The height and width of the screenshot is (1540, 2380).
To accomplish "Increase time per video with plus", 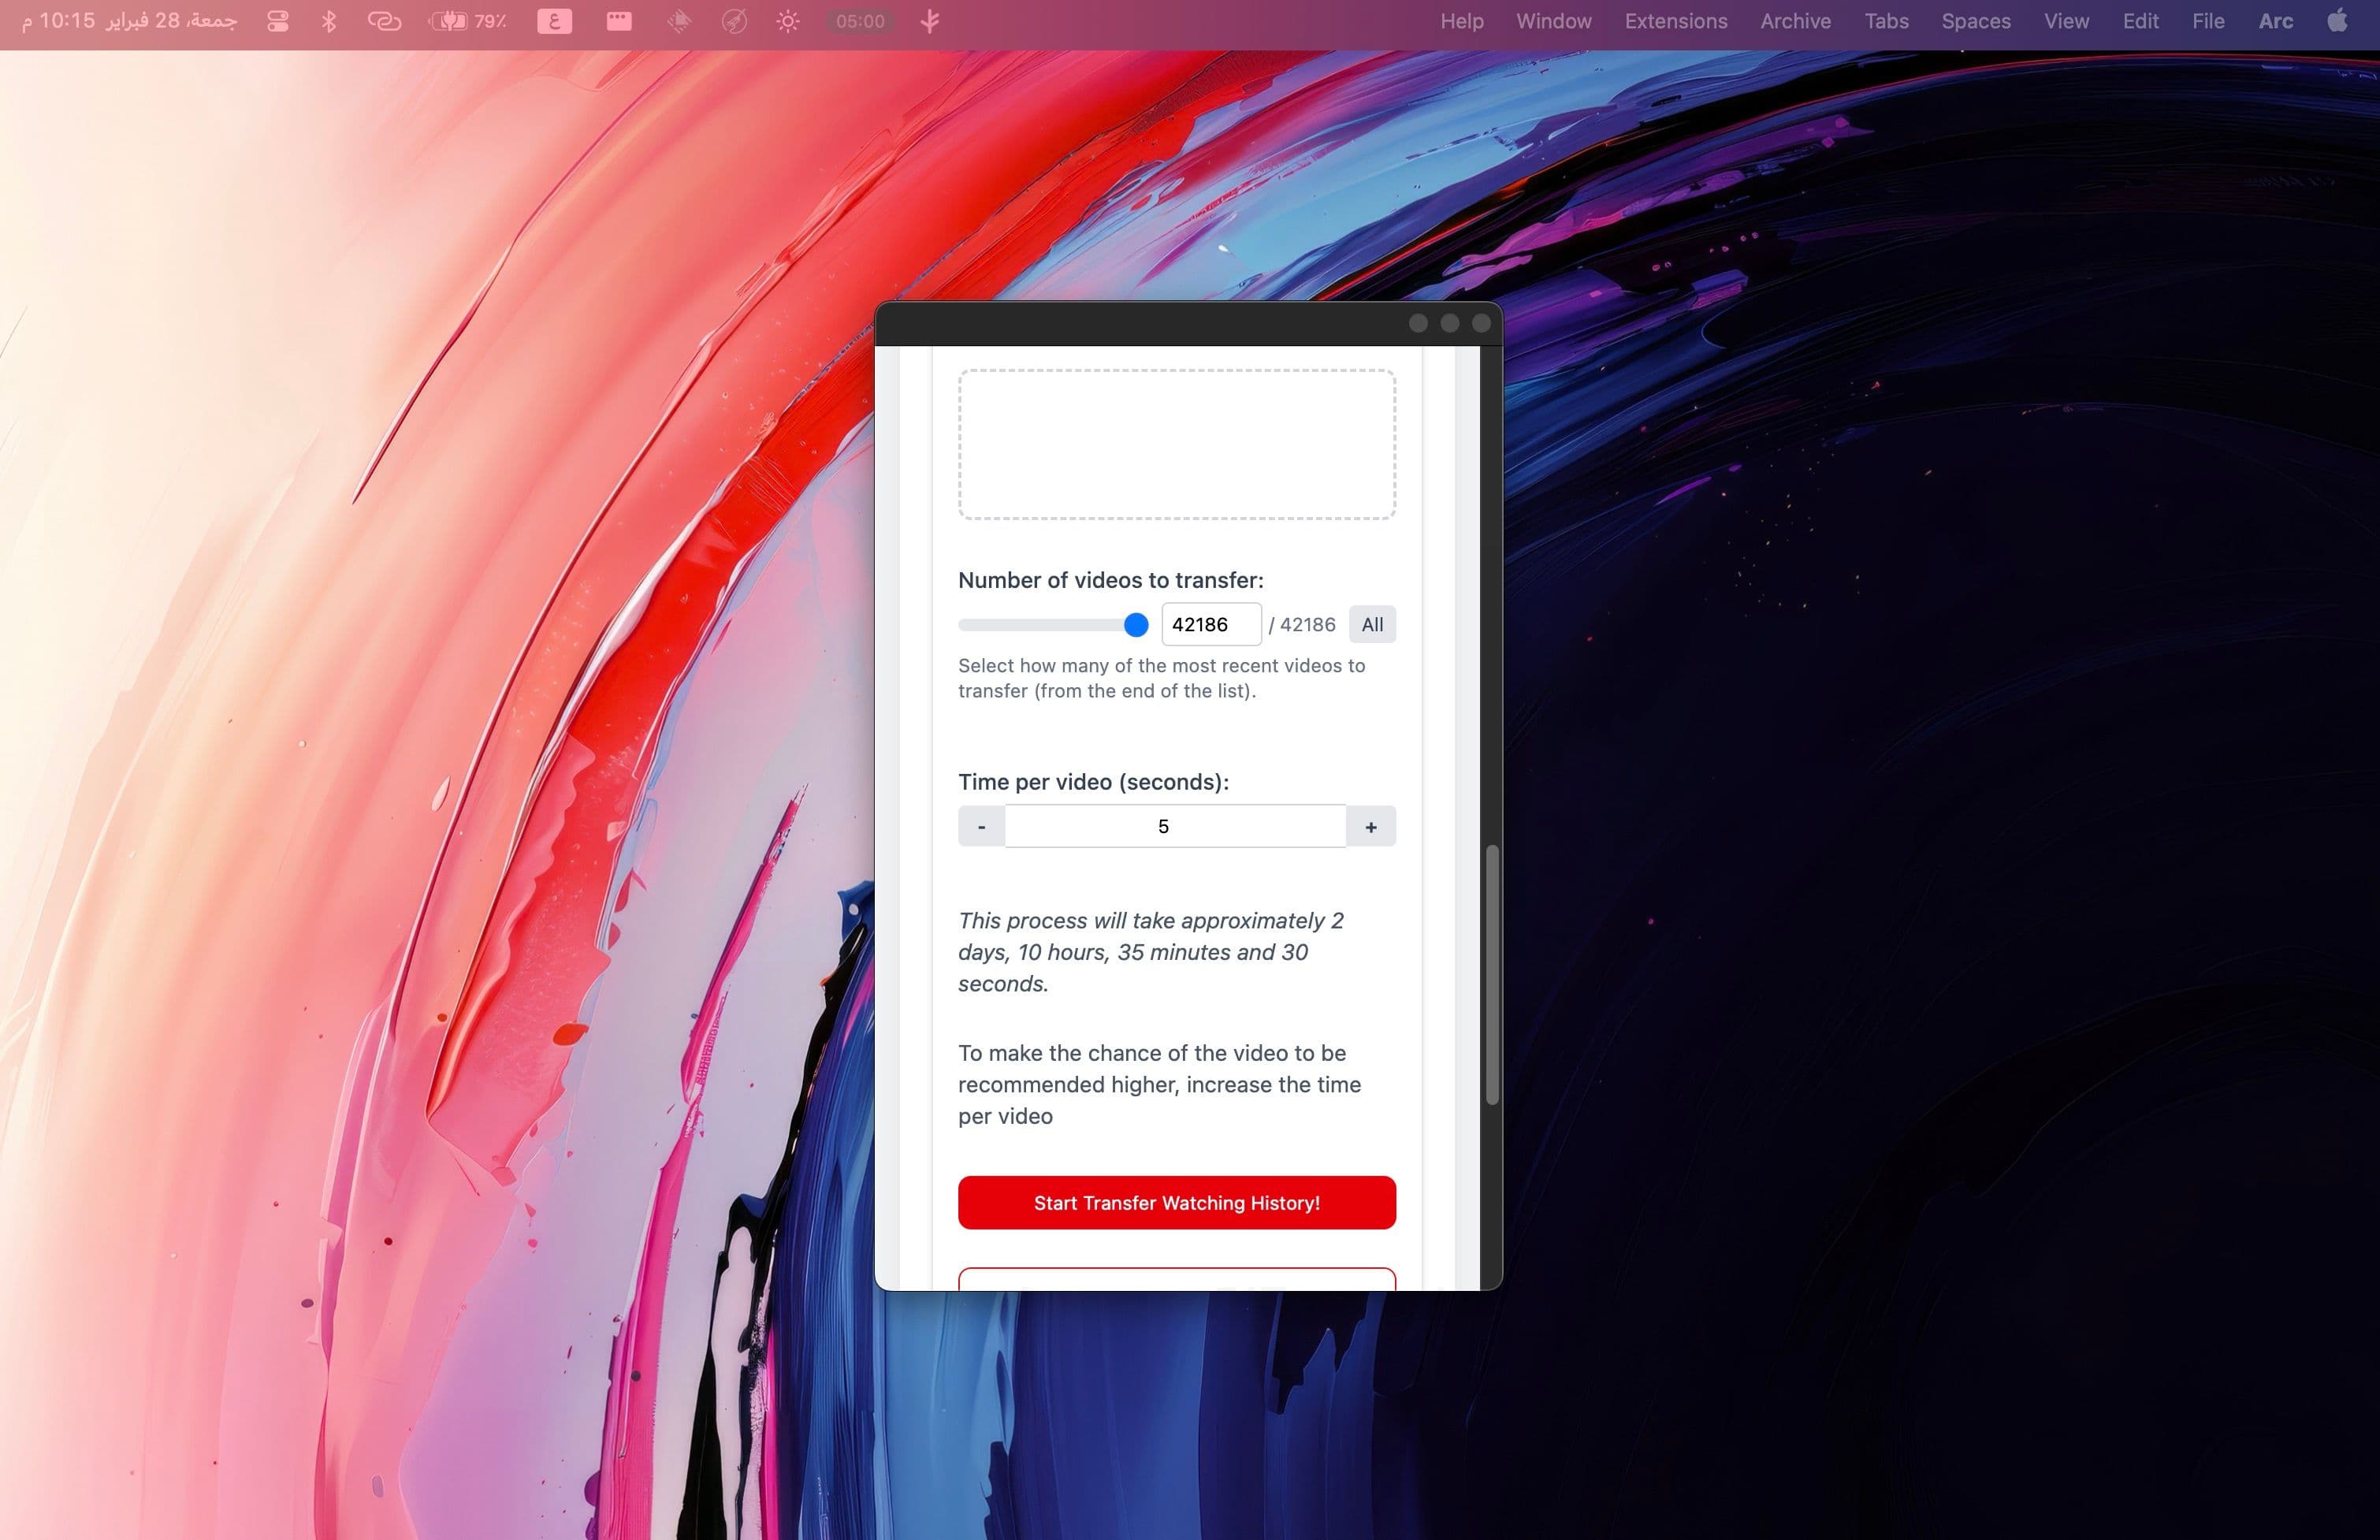I will coord(1370,827).
